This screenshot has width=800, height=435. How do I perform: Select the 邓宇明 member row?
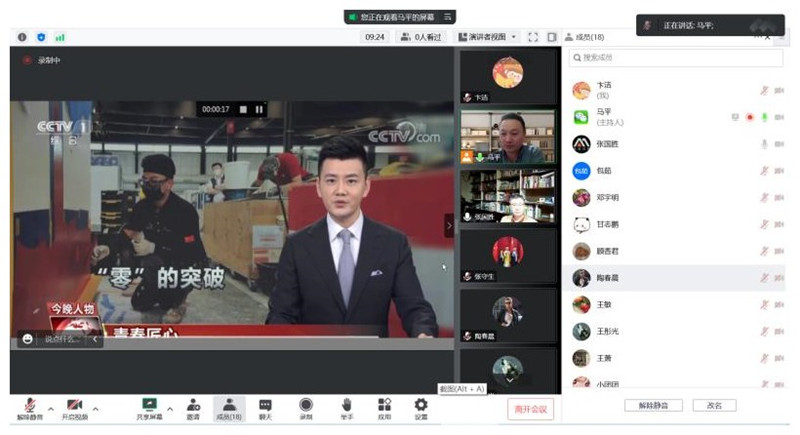tap(674, 197)
